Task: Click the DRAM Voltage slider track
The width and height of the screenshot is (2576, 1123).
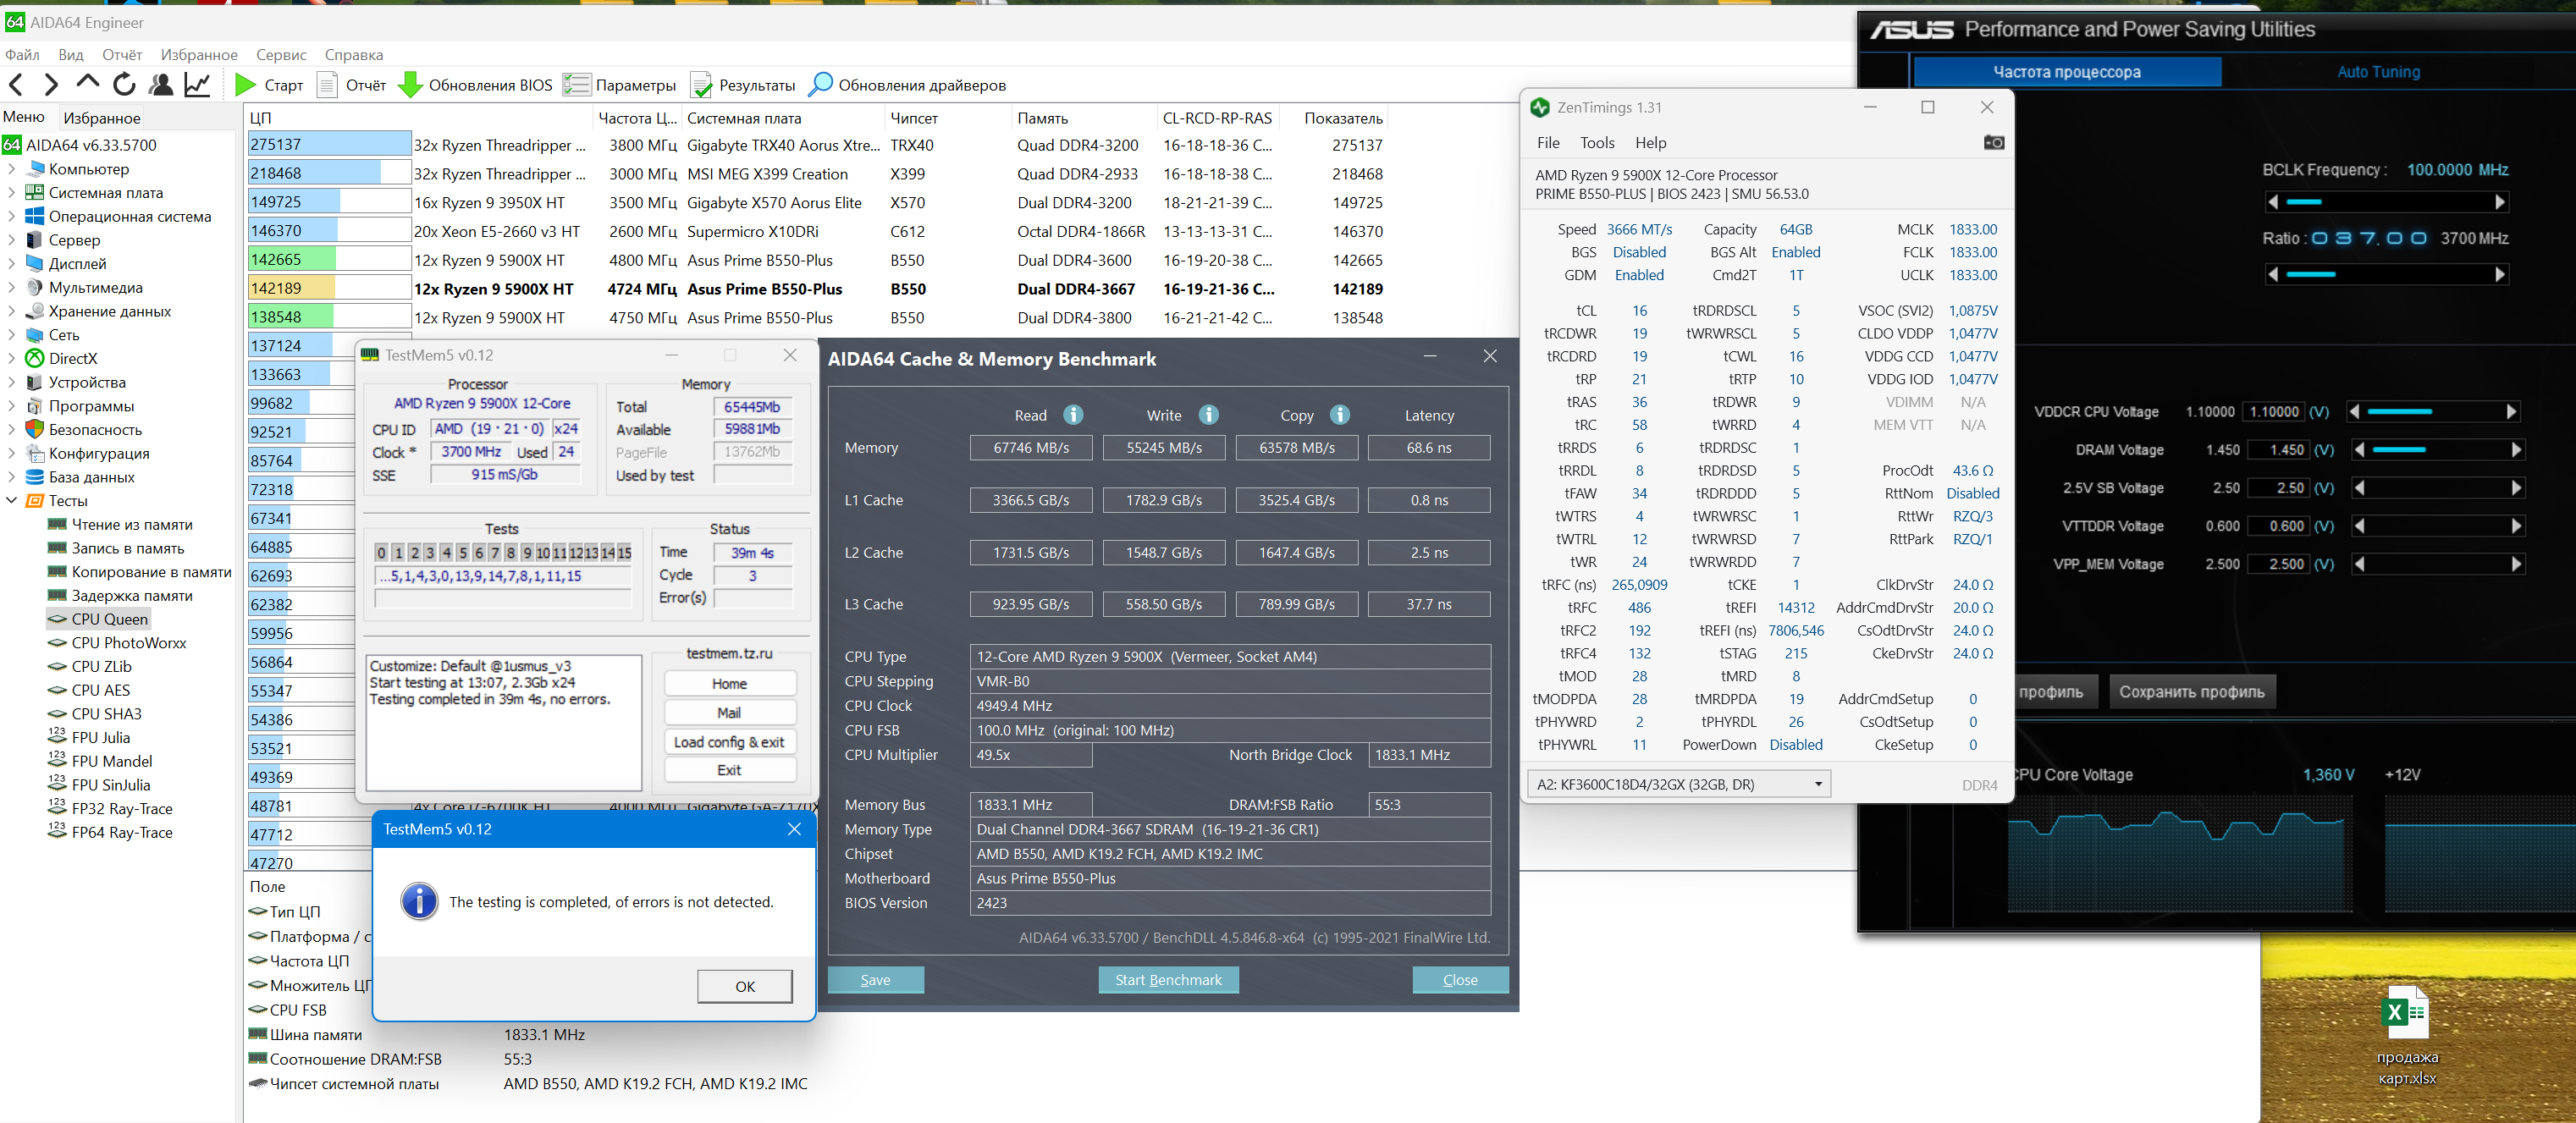Action: click(x=2436, y=450)
